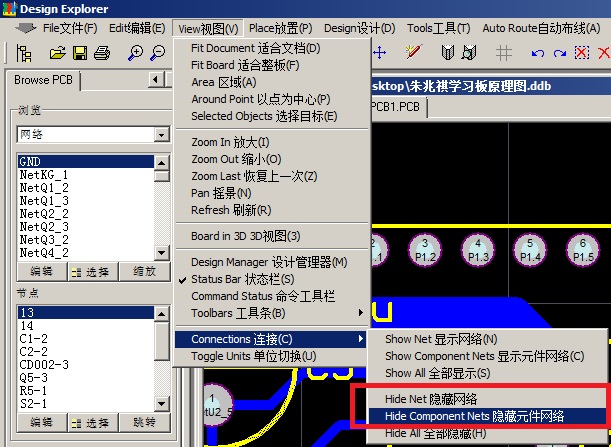Click the 跳转 button under the node list

[144, 421]
